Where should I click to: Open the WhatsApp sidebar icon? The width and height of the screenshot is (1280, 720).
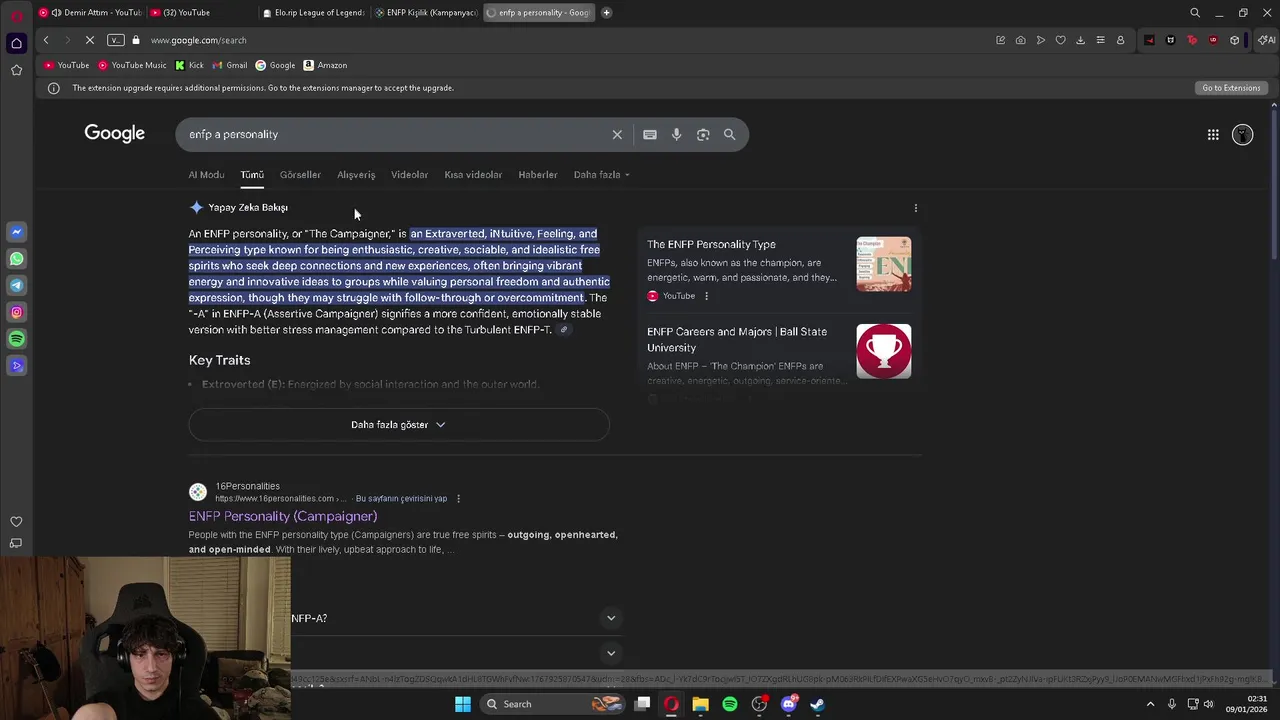[x=16, y=259]
